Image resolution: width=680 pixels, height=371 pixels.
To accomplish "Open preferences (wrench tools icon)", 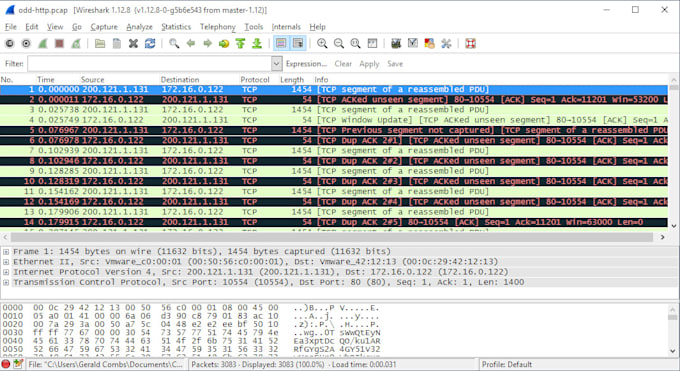I will (446, 43).
